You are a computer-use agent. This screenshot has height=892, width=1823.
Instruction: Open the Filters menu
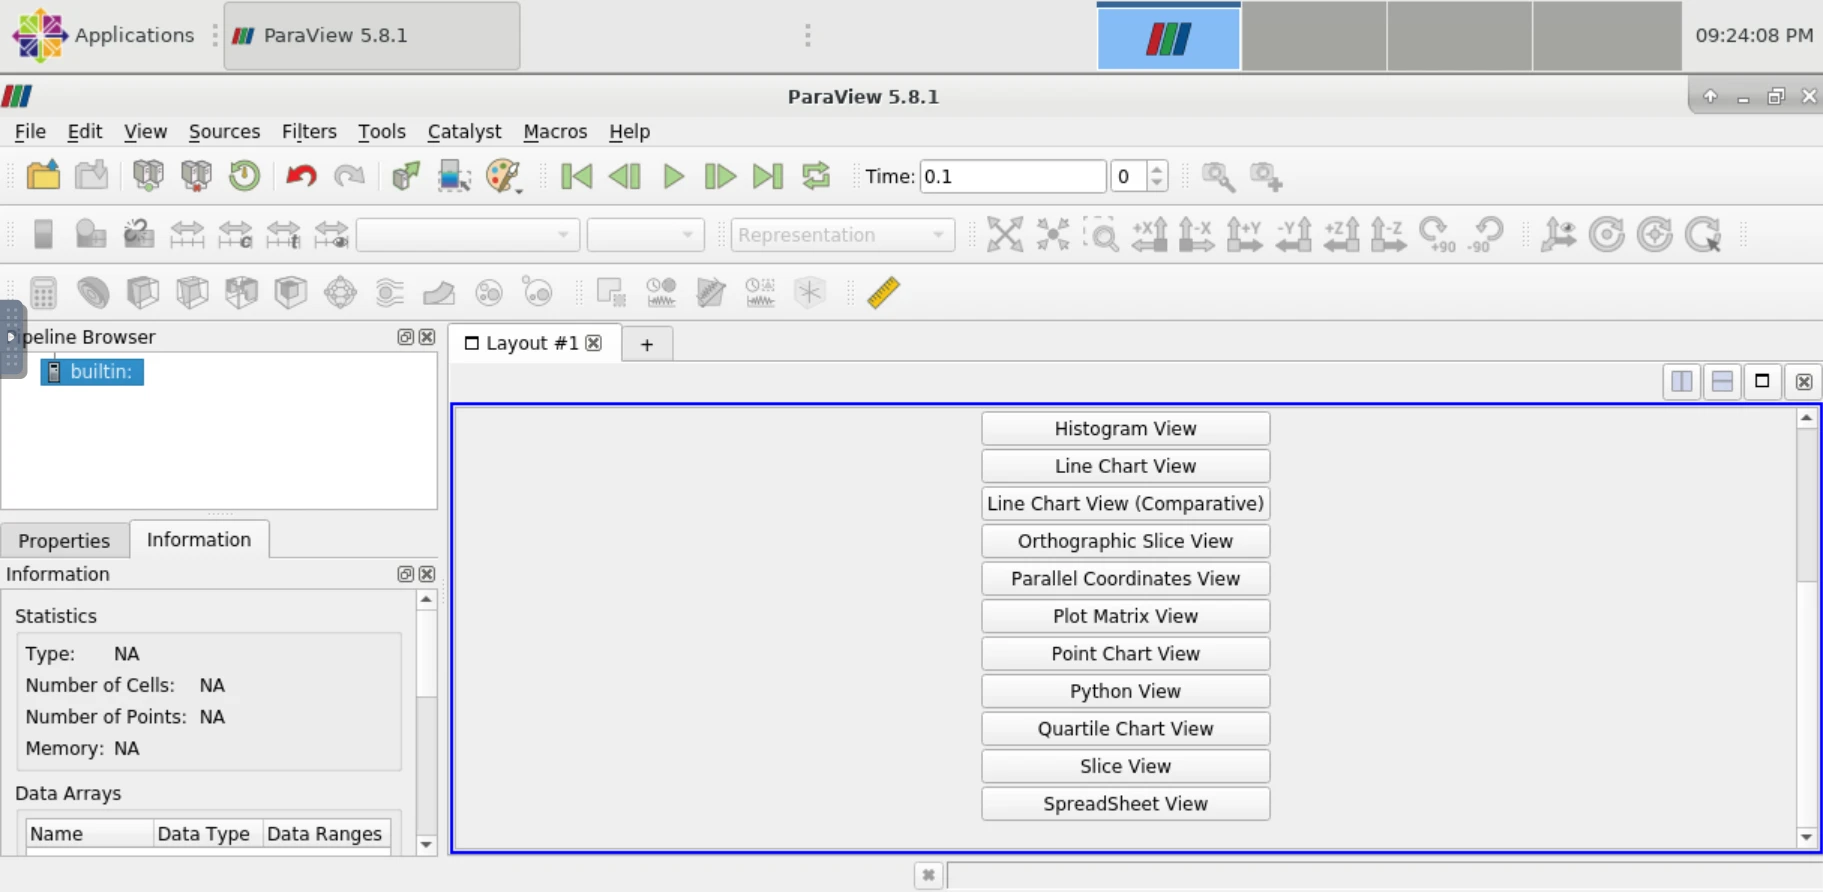pyautogui.click(x=309, y=131)
